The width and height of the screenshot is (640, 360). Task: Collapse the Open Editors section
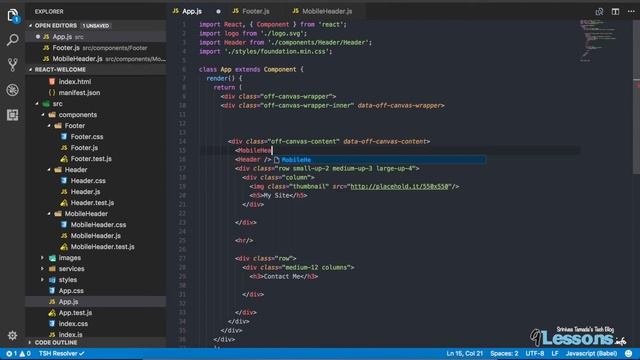click(56, 25)
